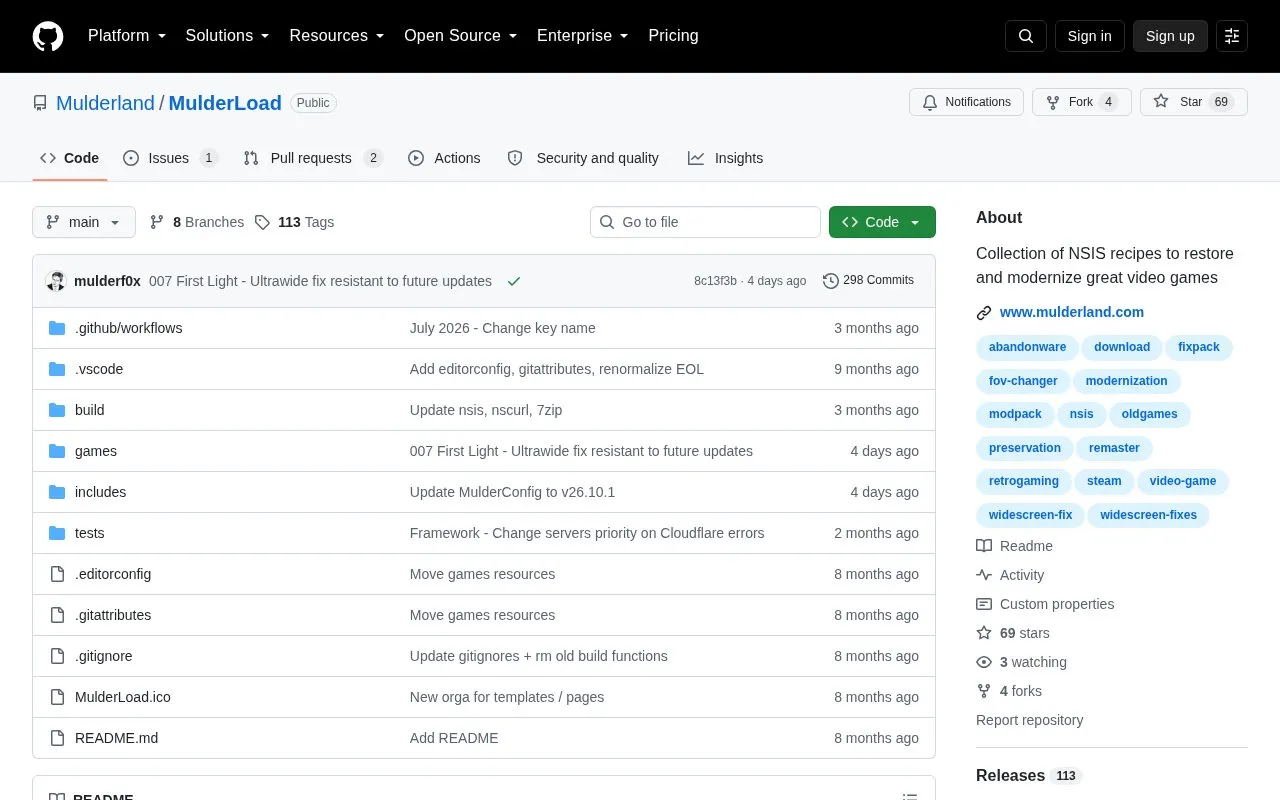Screen dimensions: 1280x800
Task: View the 113 Tags link
Action: (294, 222)
